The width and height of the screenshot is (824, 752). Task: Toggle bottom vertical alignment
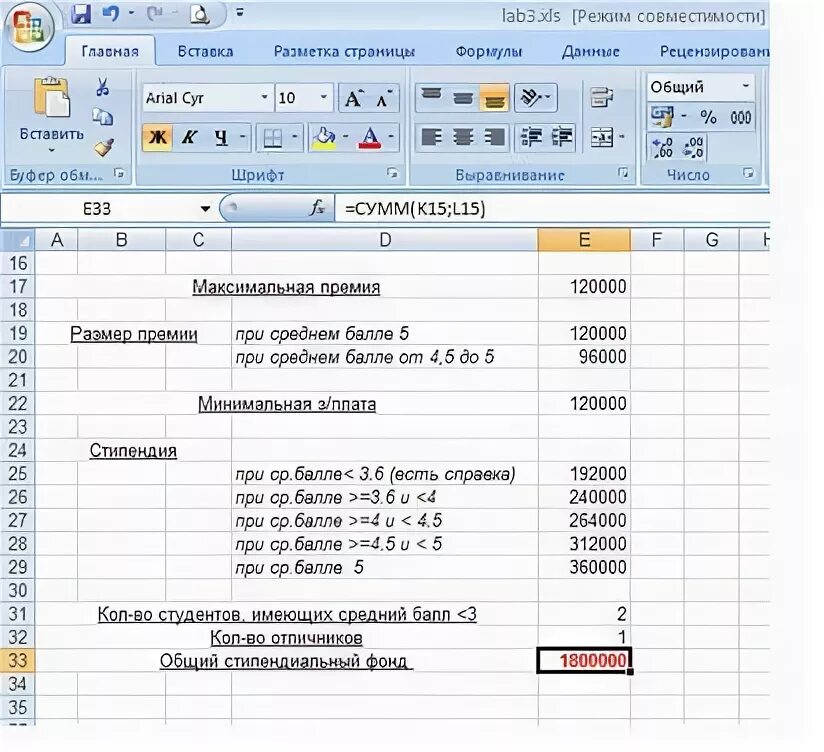tap(493, 98)
